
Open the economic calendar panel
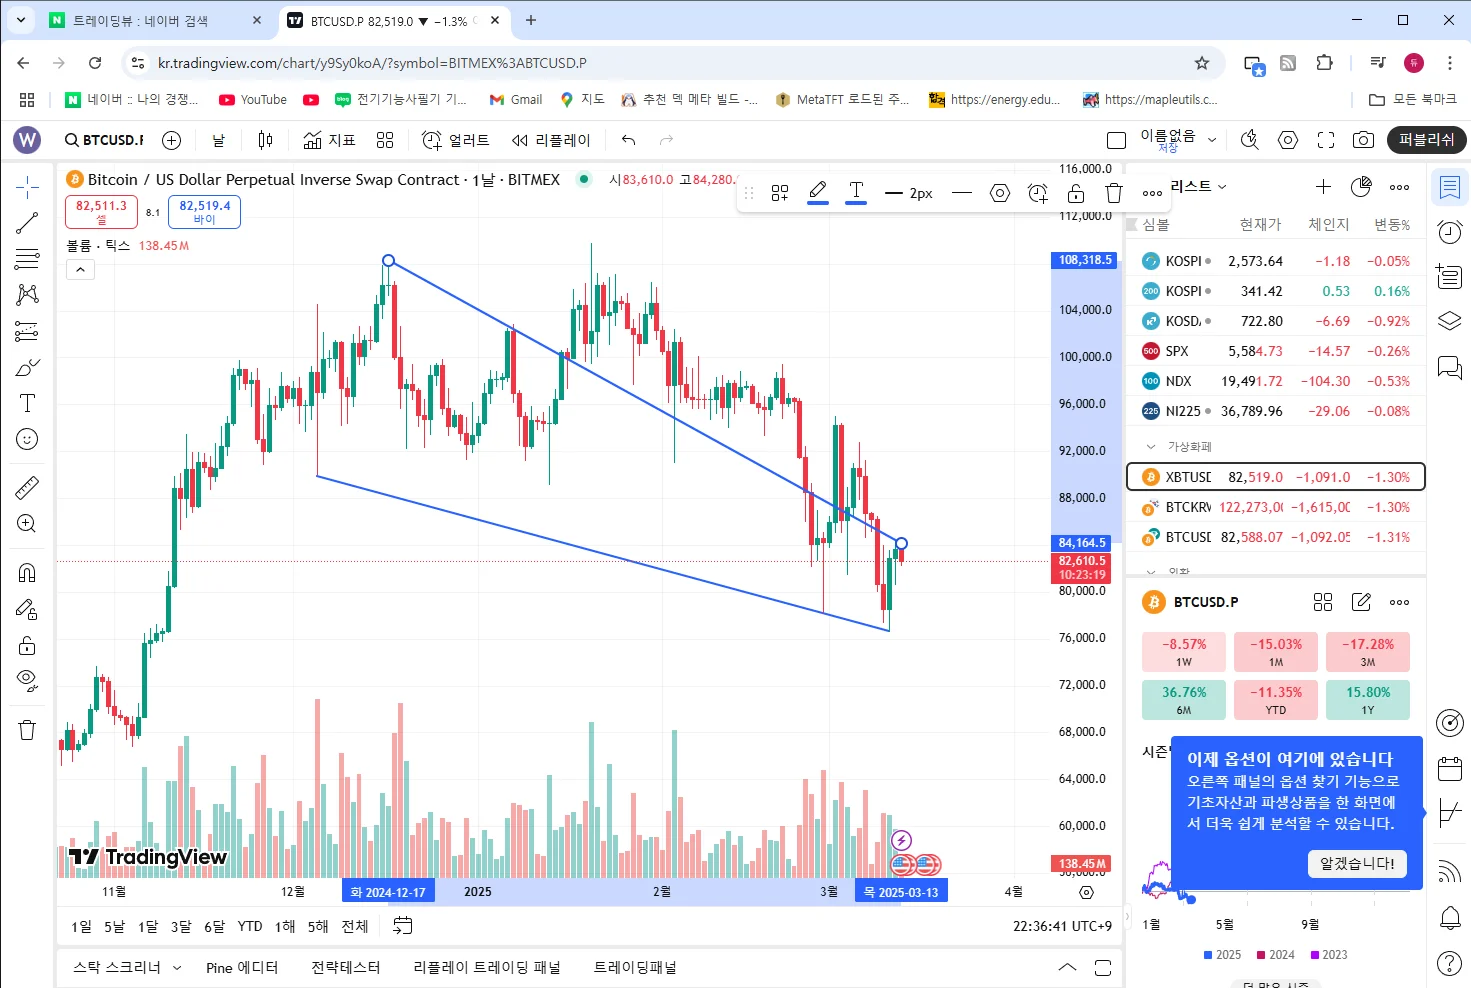tap(1449, 769)
